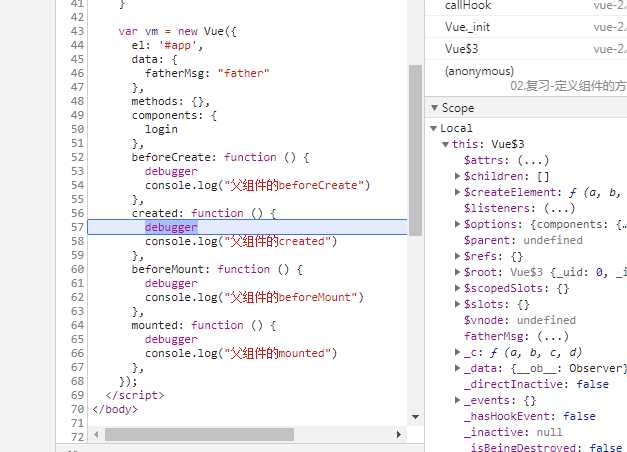Click the horizontal scroll-right arrow

pos(398,434)
